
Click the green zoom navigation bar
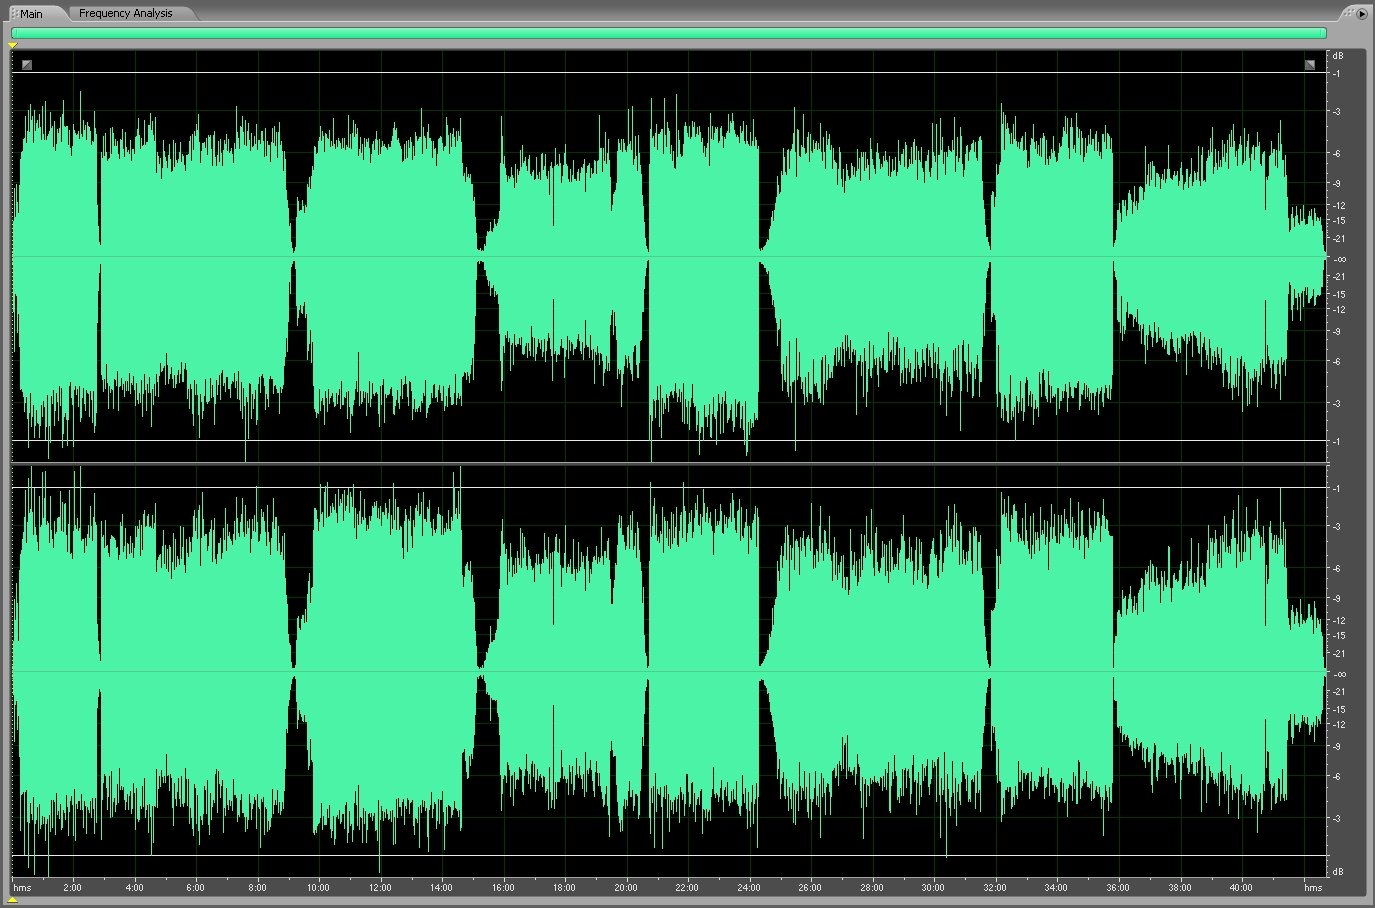click(x=668, y=33)
